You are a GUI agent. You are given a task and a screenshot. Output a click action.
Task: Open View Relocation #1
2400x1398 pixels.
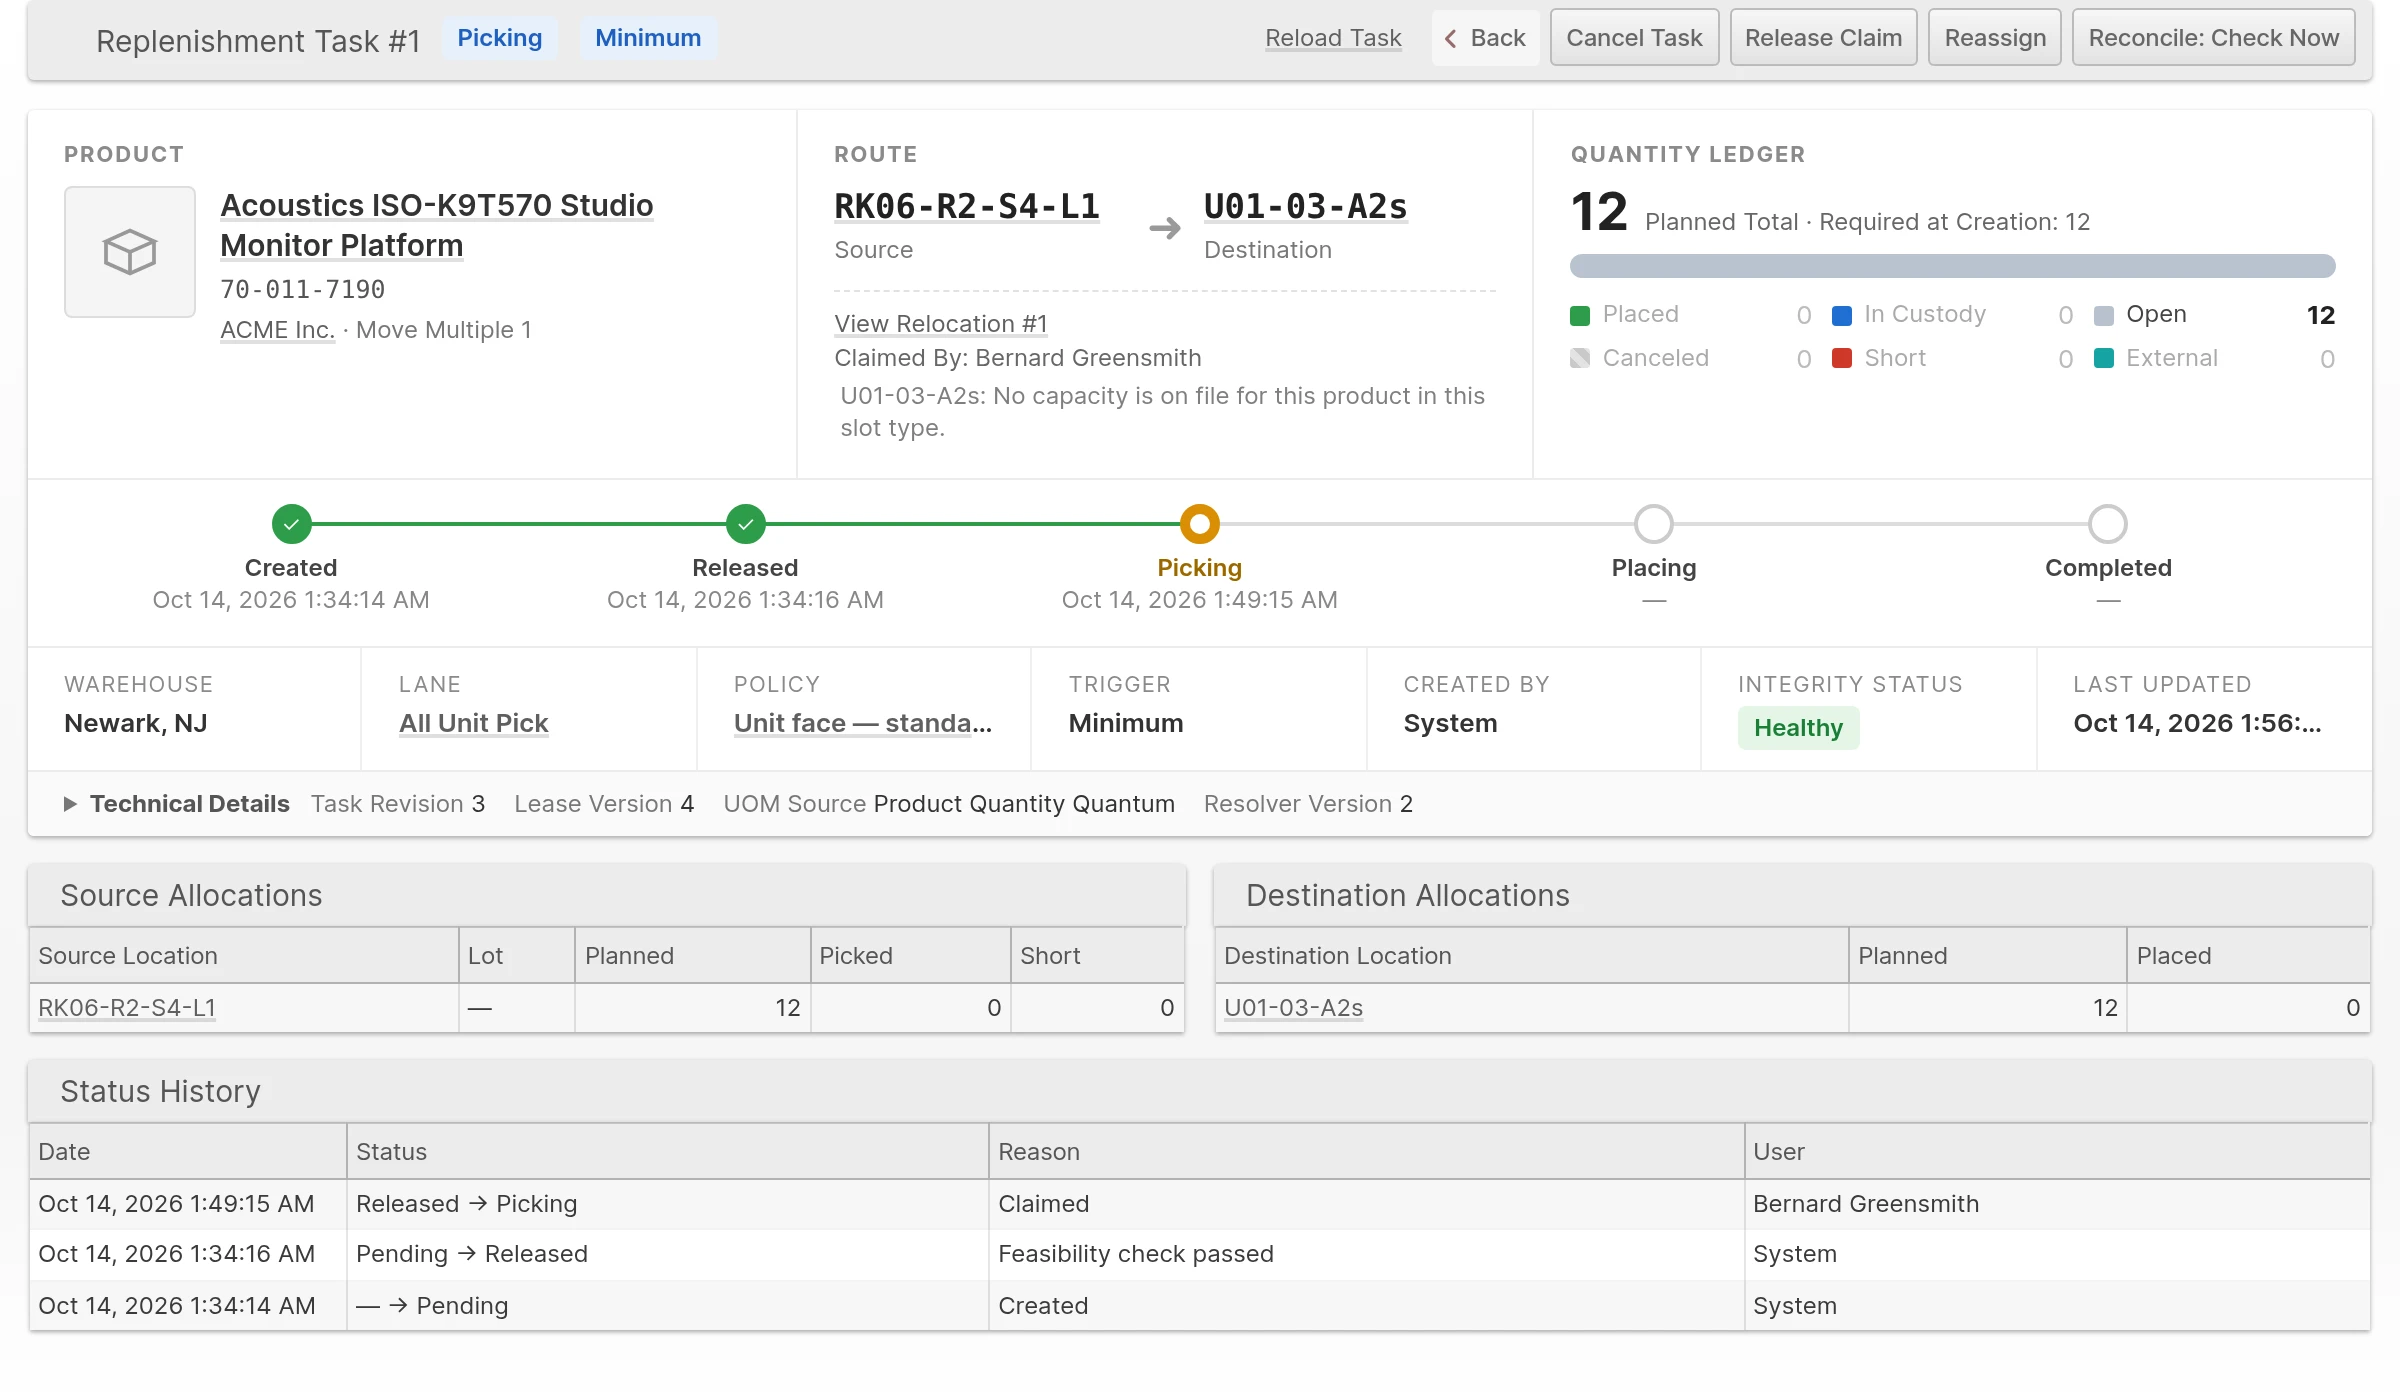tap(941, 324)
